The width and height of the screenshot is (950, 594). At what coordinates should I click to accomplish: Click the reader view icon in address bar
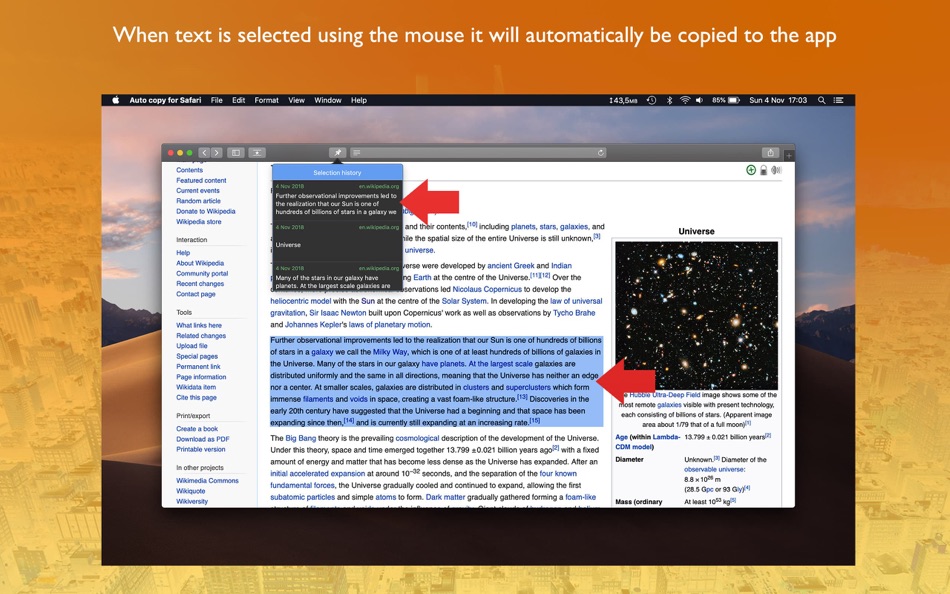(357, 153)
